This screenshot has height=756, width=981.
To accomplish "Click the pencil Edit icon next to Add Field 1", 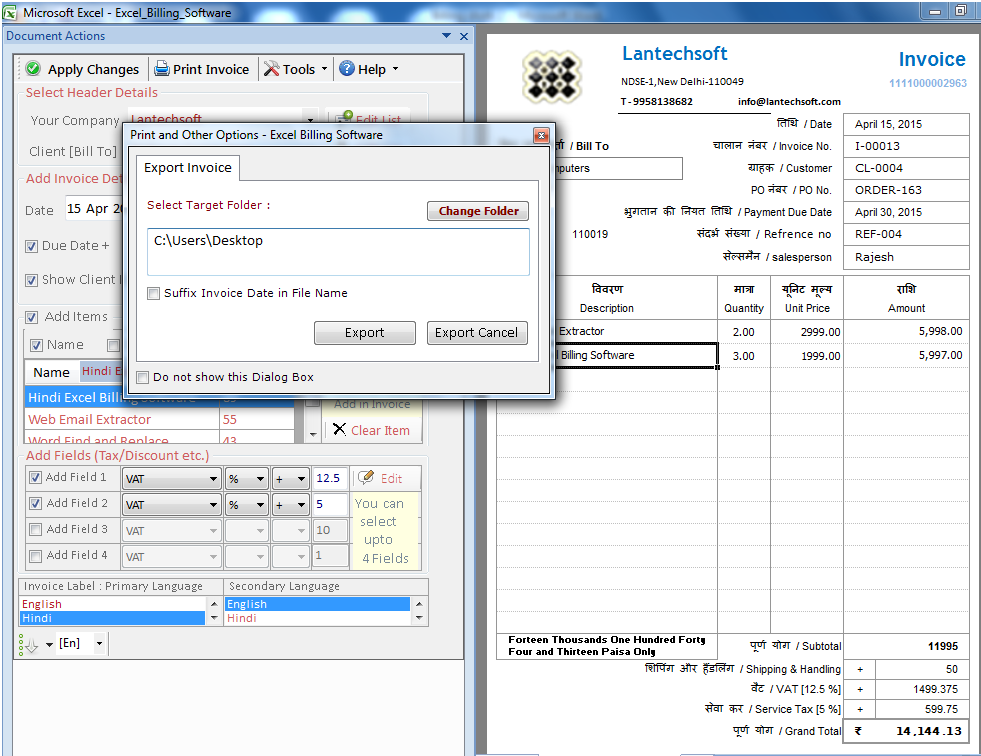I will pyautogui.click(x=365, y=478).
